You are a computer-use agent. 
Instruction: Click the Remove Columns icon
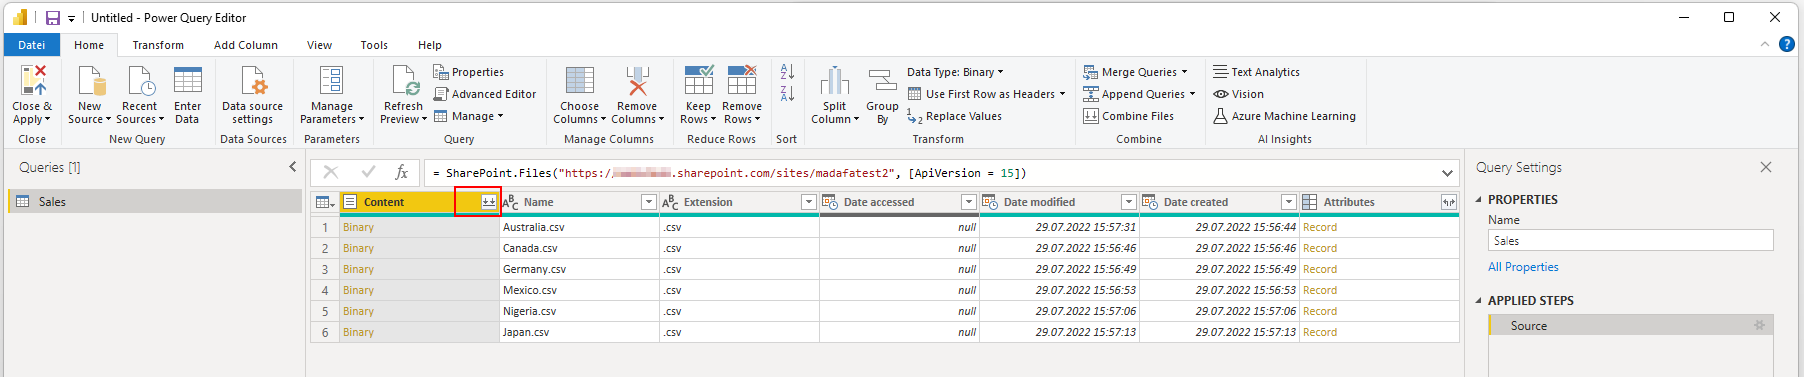pyautogui.click(x=637, y=80)
